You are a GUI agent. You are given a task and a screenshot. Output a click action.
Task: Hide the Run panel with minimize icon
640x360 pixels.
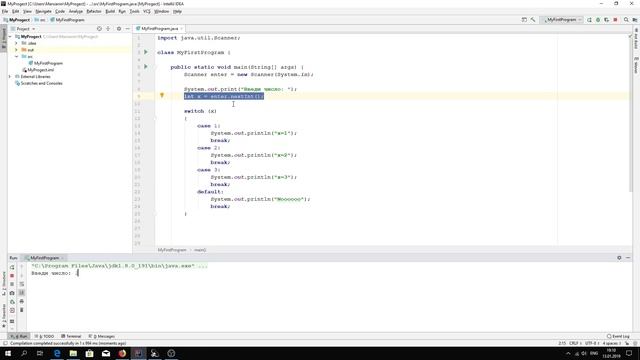[628, 258]
